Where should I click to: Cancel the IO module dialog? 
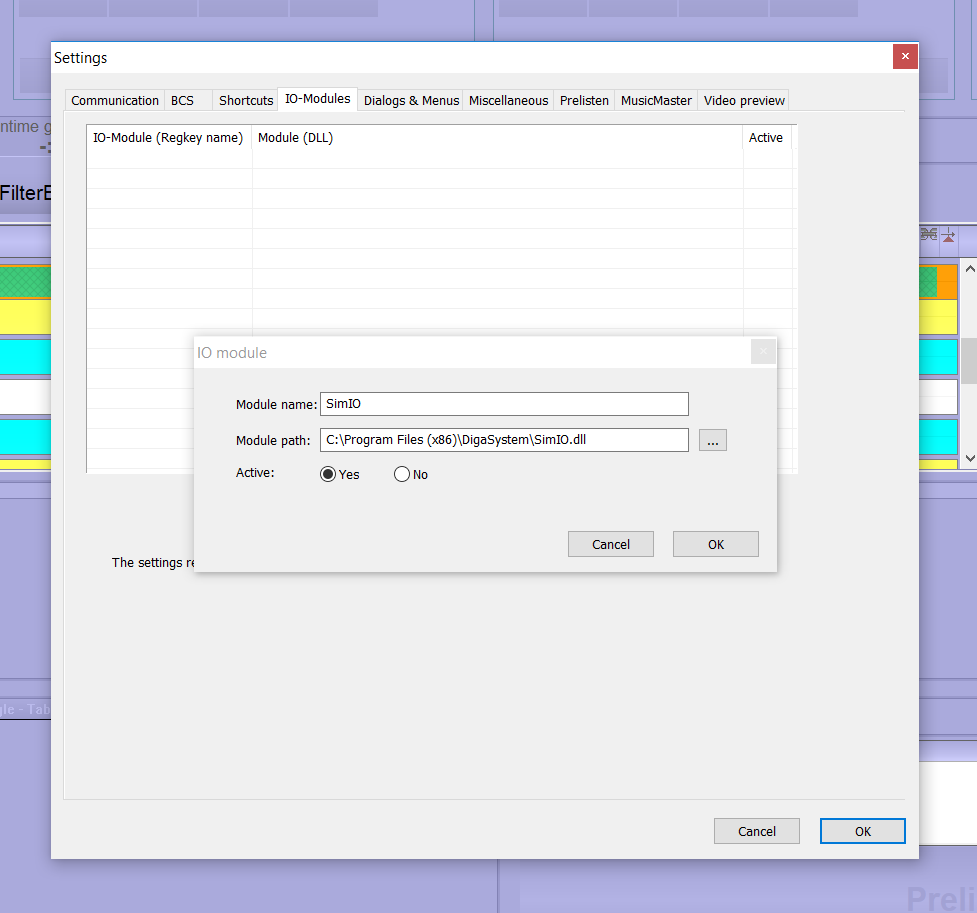point(610,544)
